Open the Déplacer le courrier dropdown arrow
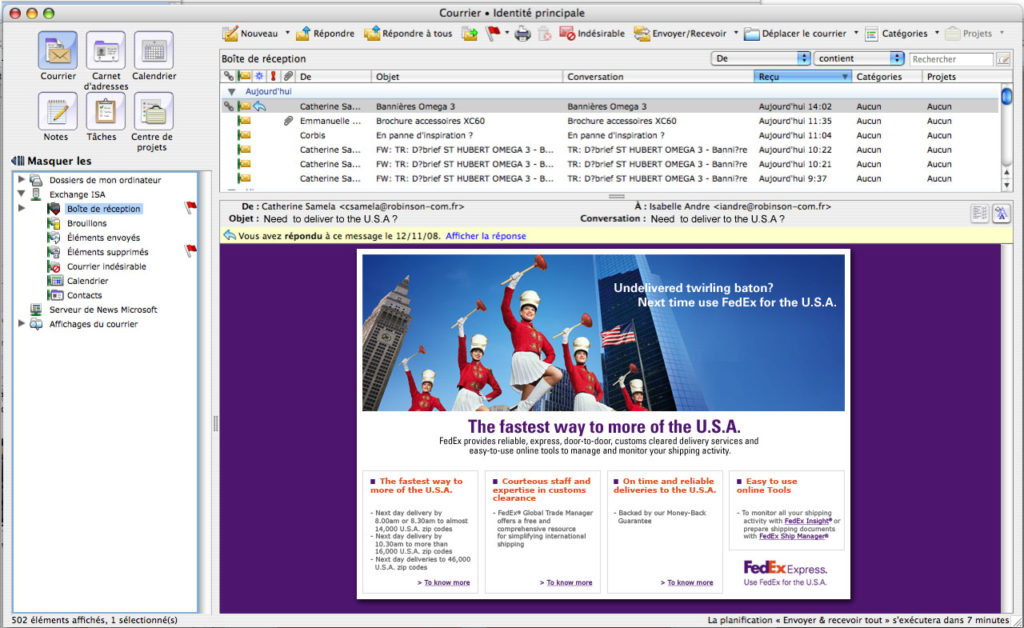Screen dimensions: 1024x628 856,33
